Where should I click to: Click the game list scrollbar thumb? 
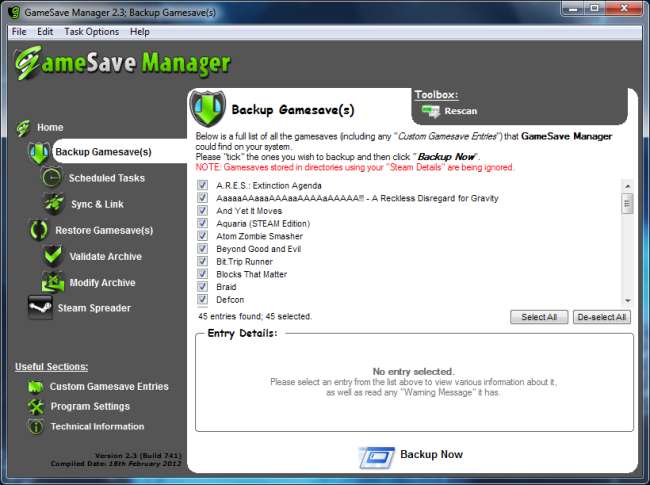[627, 204]
